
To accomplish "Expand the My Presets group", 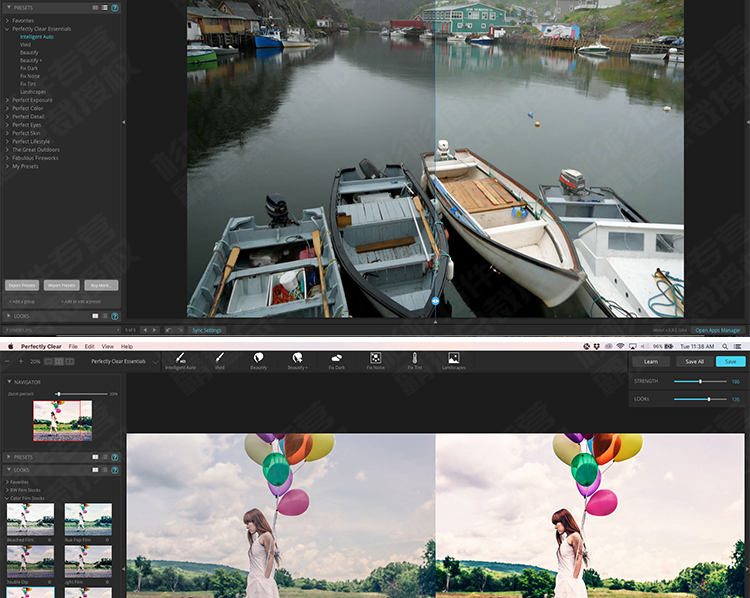I will (7, 166).
